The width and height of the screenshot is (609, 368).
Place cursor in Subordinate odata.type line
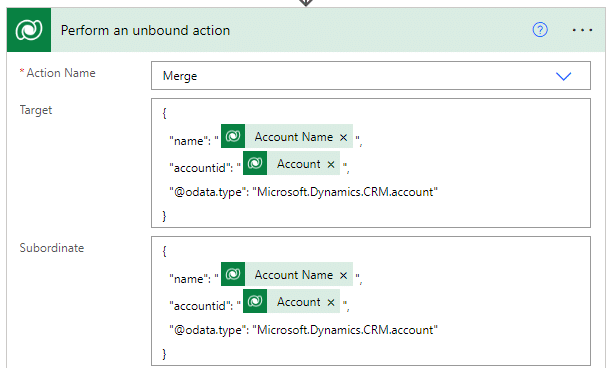pos(303,330)
